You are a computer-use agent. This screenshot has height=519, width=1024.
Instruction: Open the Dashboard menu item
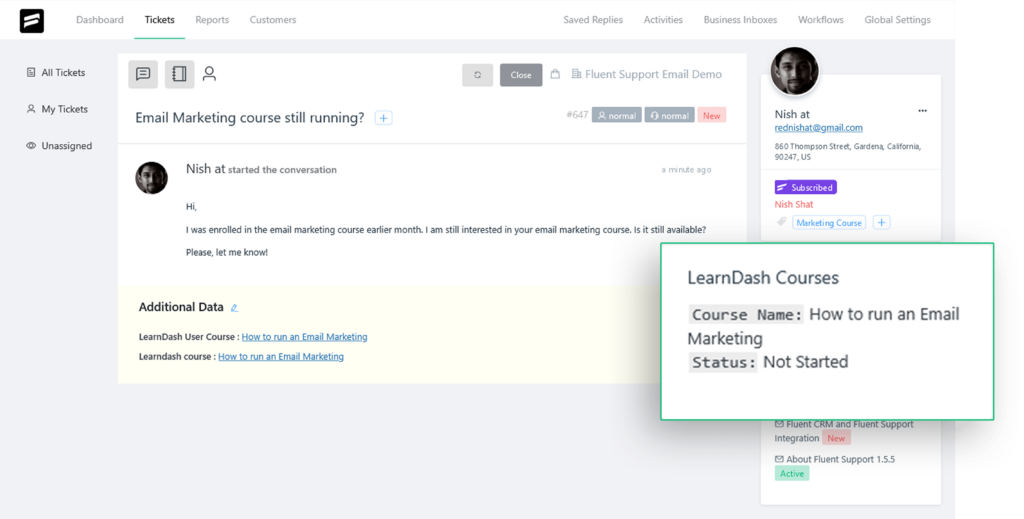point(99,20)
